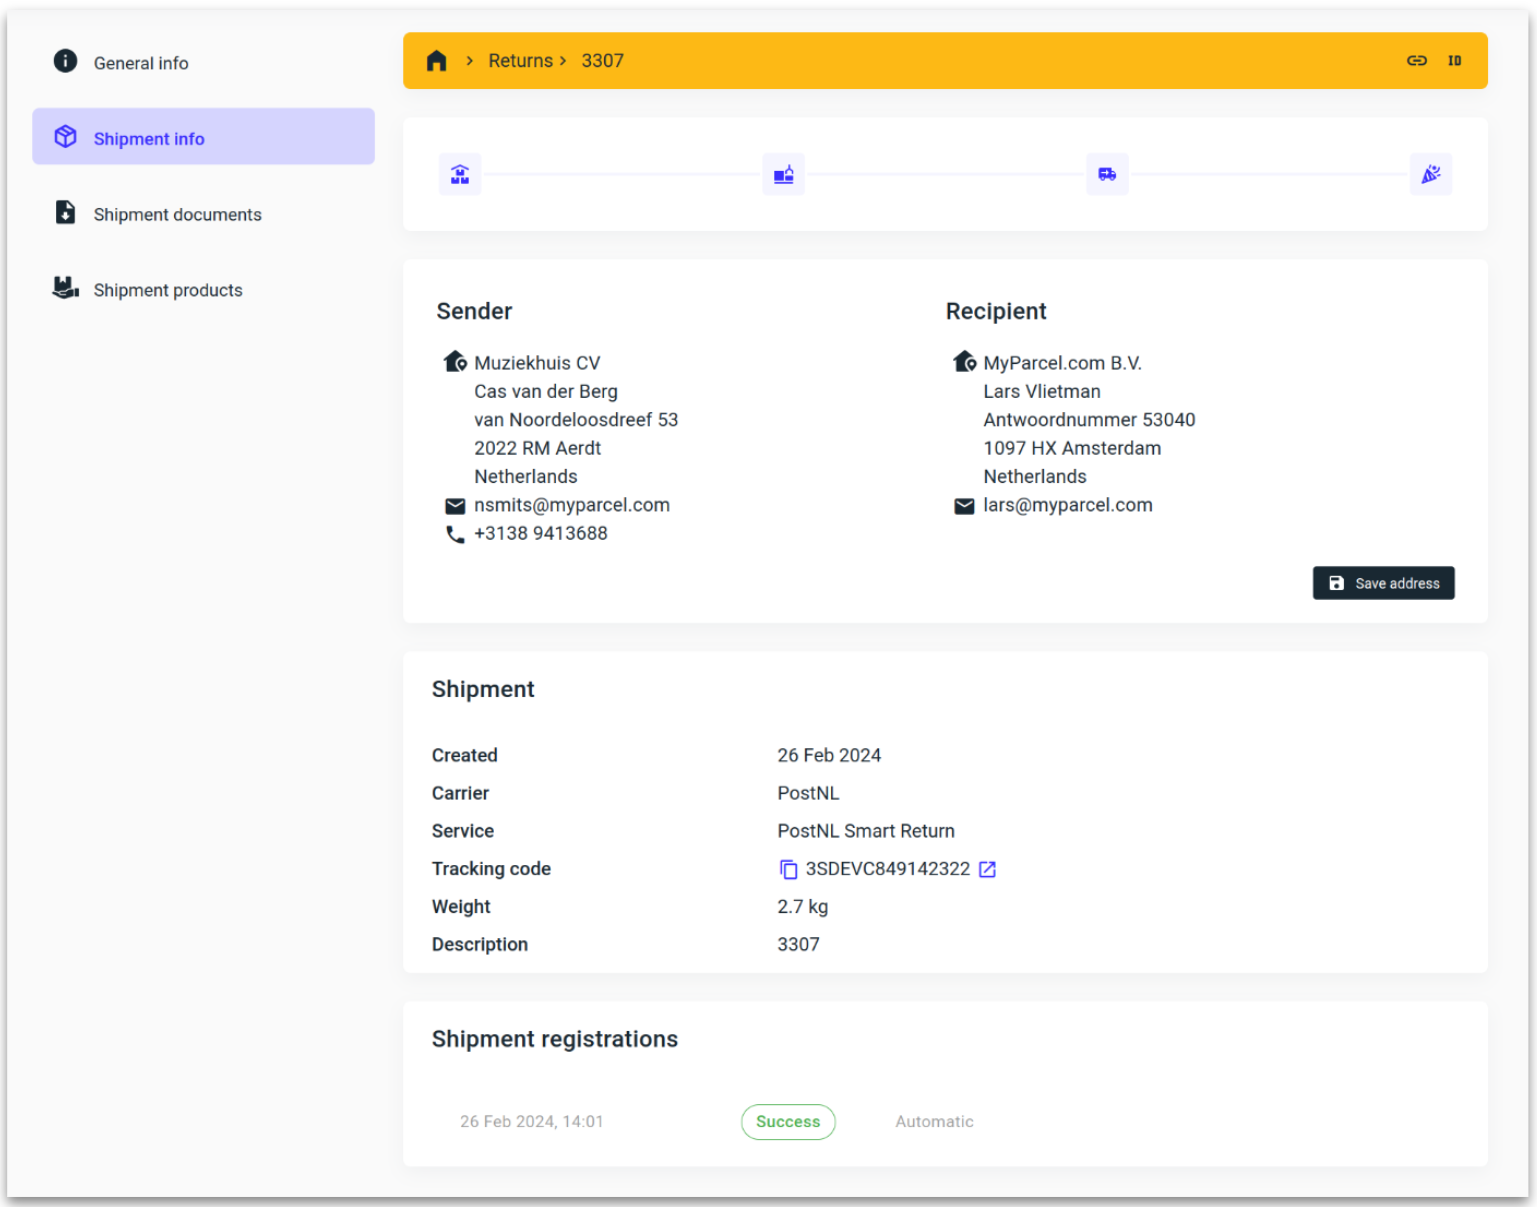Screen dimensions: 1537x1207
Task: Click the Success status badge
Action: click(x=787, y=1122)
